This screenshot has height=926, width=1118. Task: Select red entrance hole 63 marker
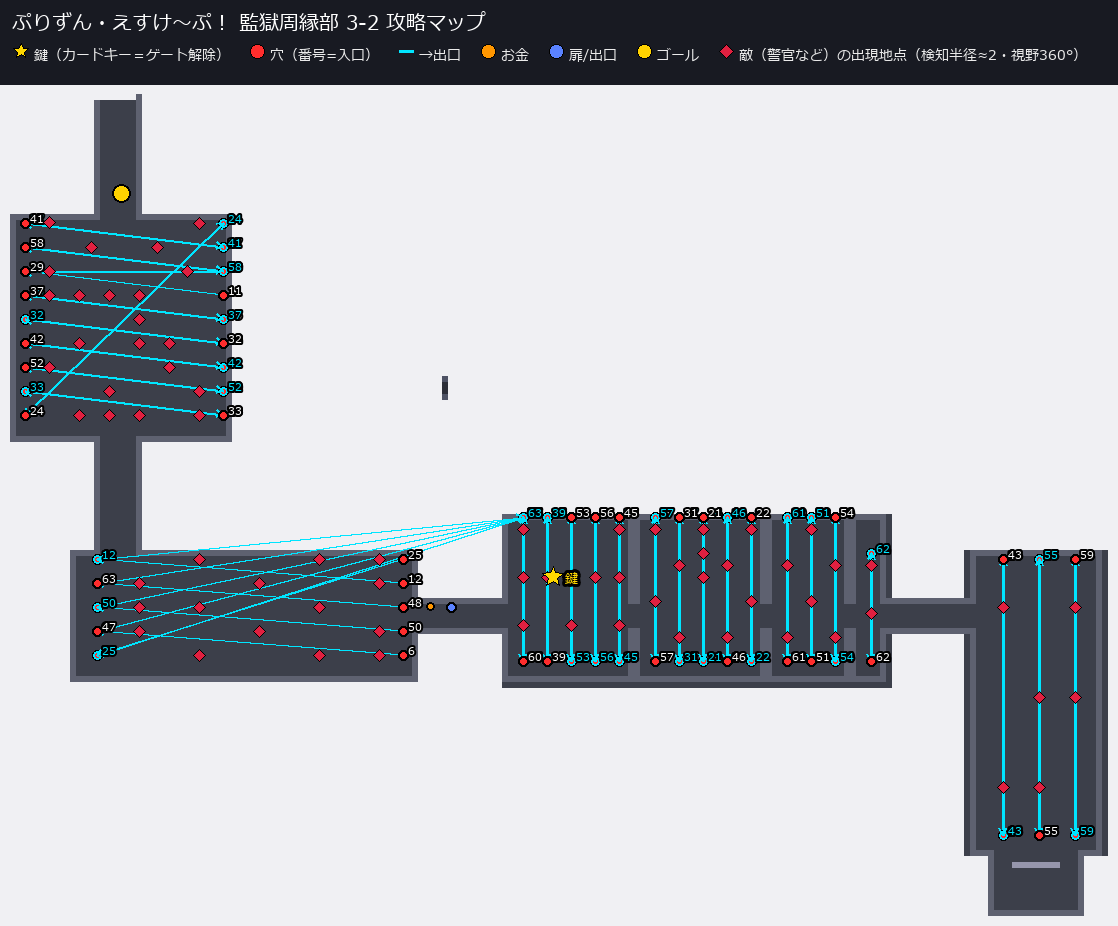pos(98,583)
